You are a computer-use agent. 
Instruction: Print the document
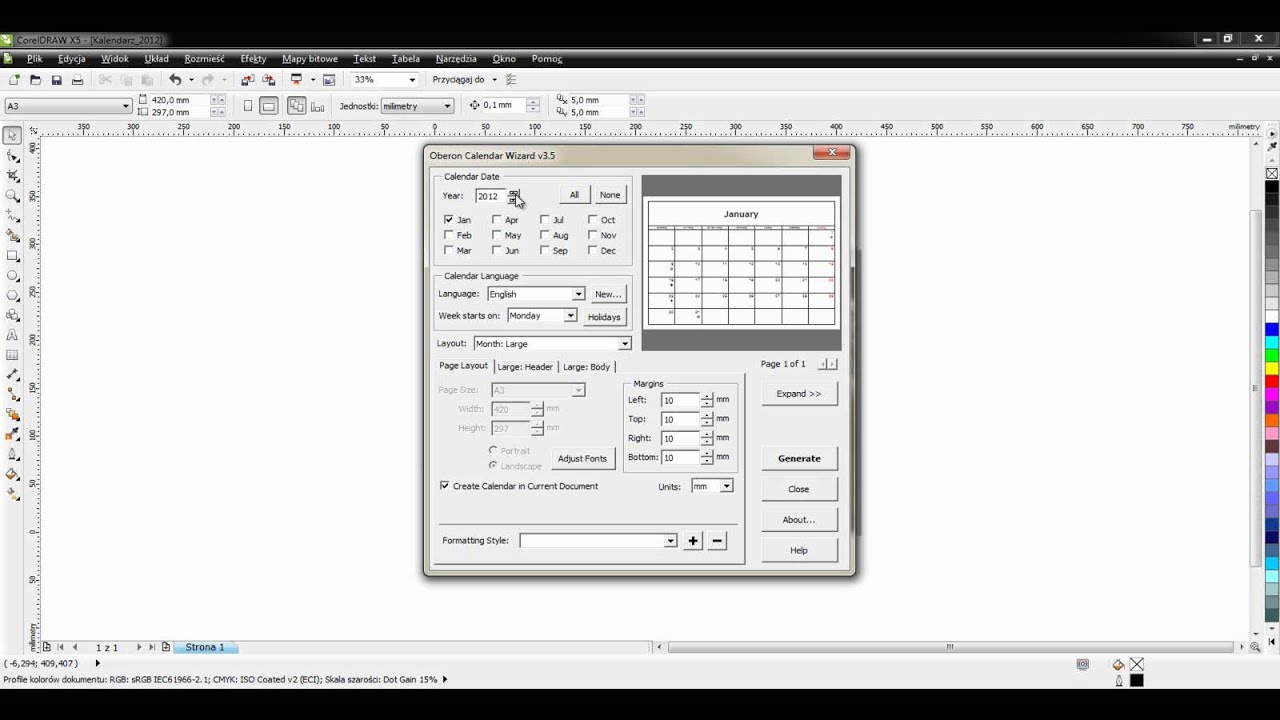coord(77,80)
